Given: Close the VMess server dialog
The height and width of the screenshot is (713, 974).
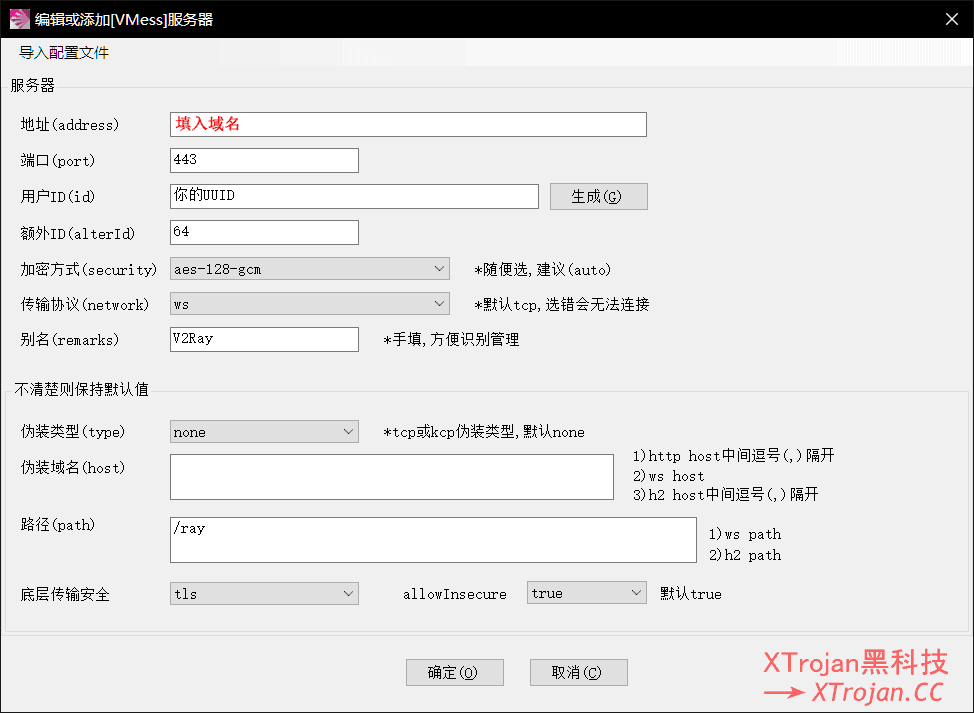Looking at the screenshot, I should (x=952, y=19).
